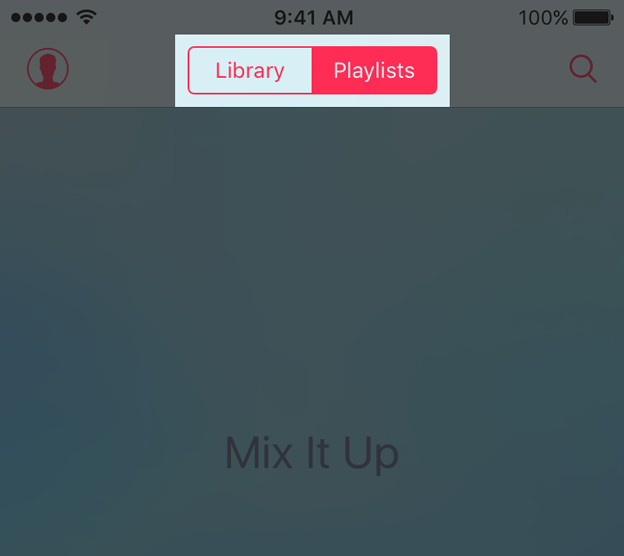Viewport: 624px width, 556px height.
Task: Click empty navigation bar space beside profile icon
Action: point(121,70)
